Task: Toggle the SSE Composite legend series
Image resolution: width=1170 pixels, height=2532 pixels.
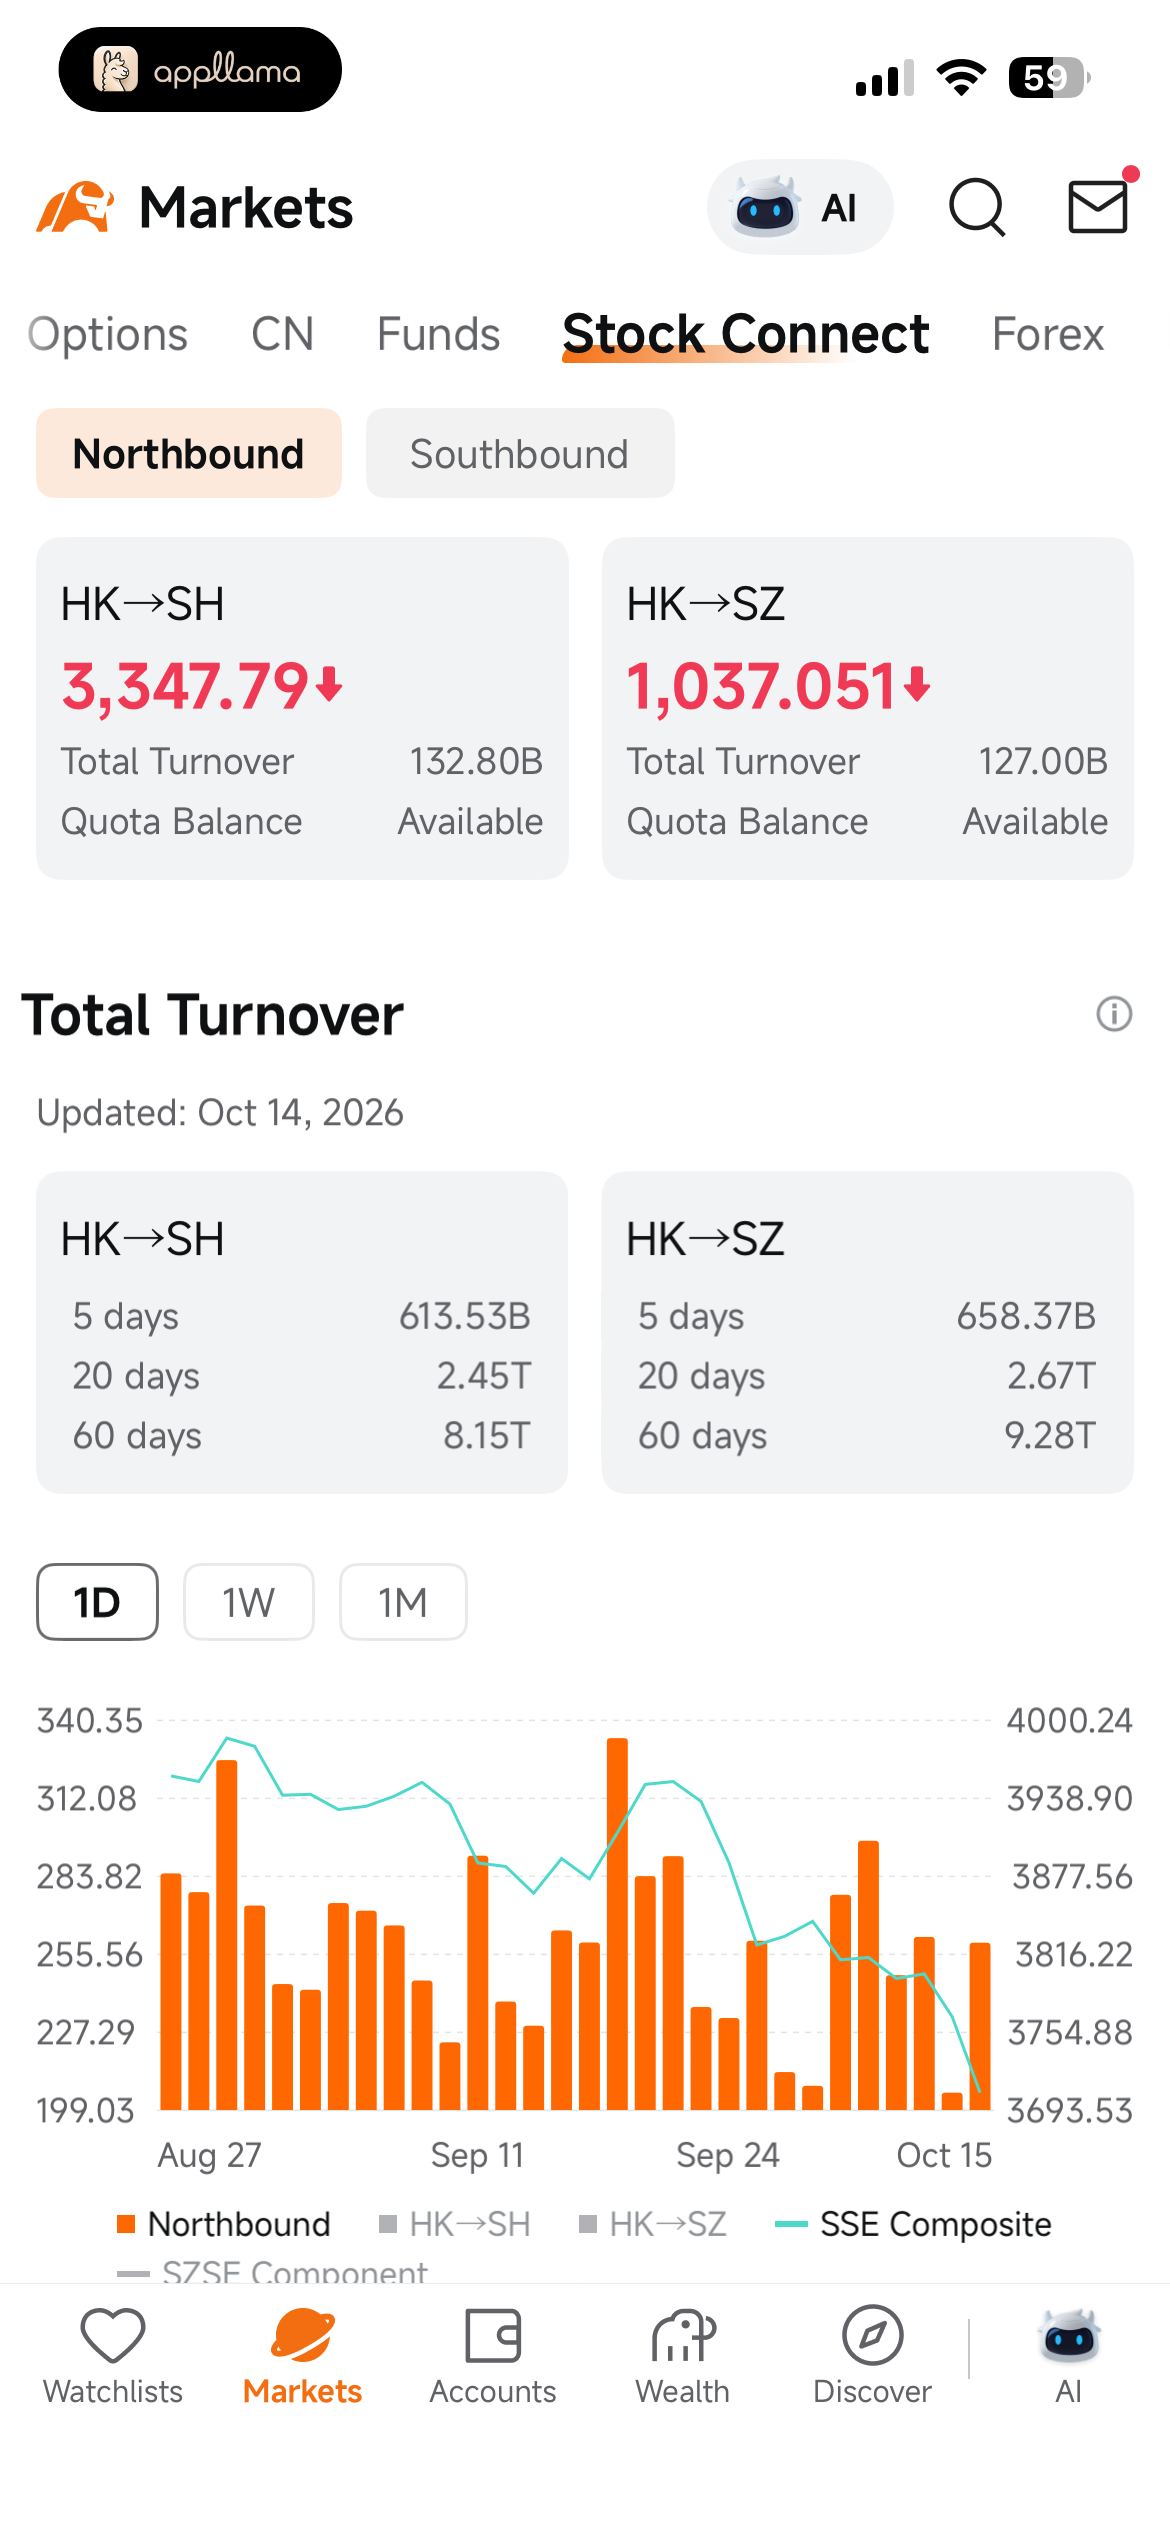Action: pos(914,2224)
